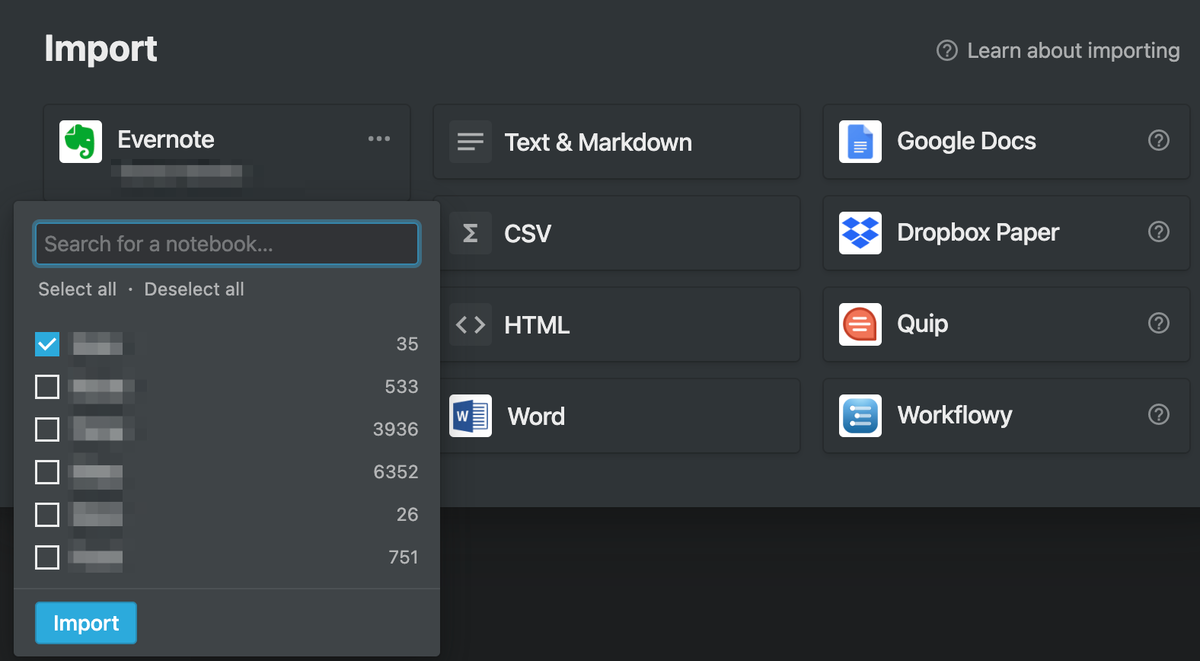Viewport: 1200px width, 661px height.
Task: Check the notebook with 3936 notes
Action: (x=47, y=429)
